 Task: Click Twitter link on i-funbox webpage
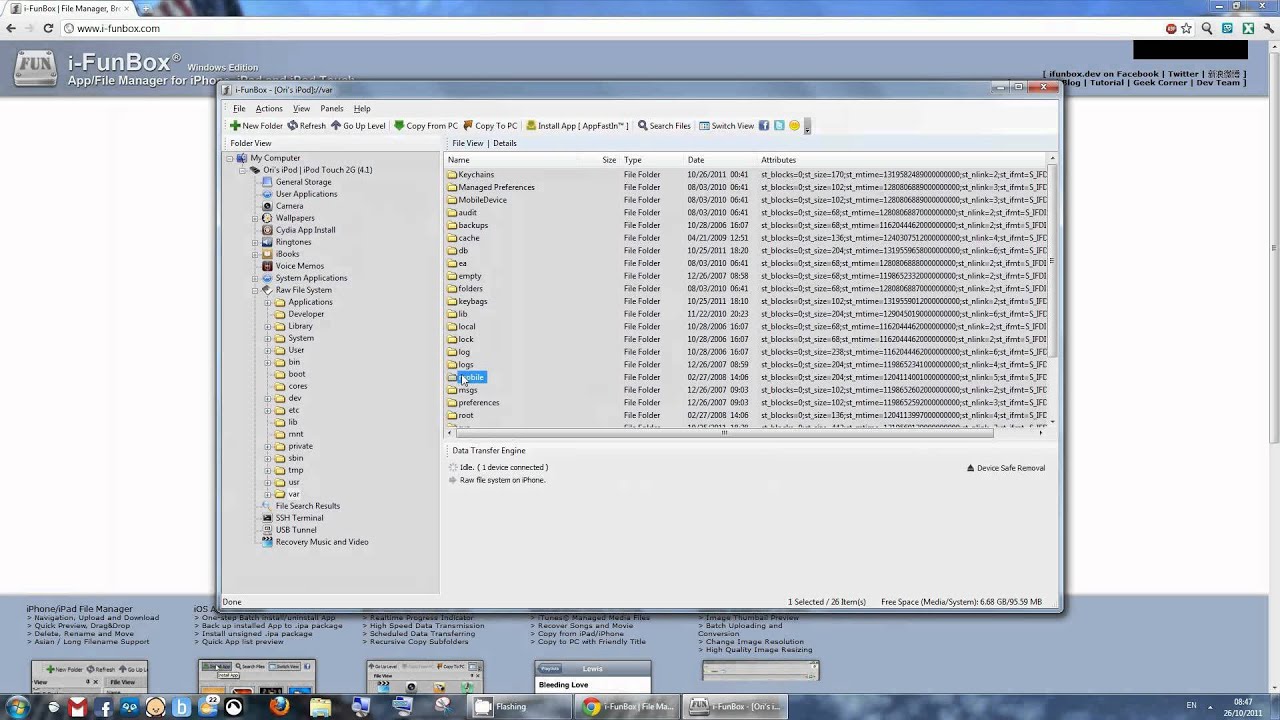(1183, 74)
